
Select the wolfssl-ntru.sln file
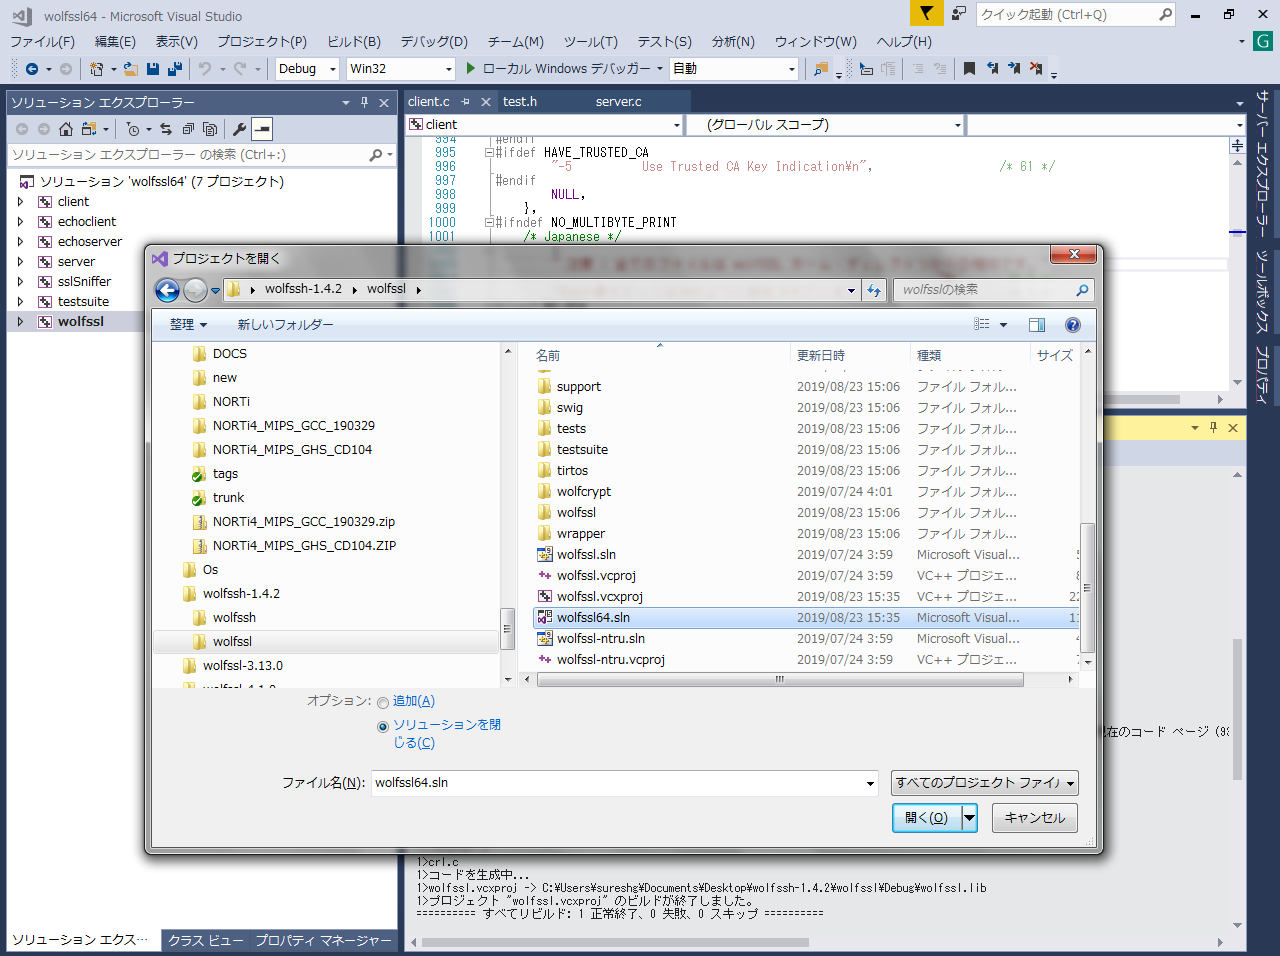pos(601,639)
